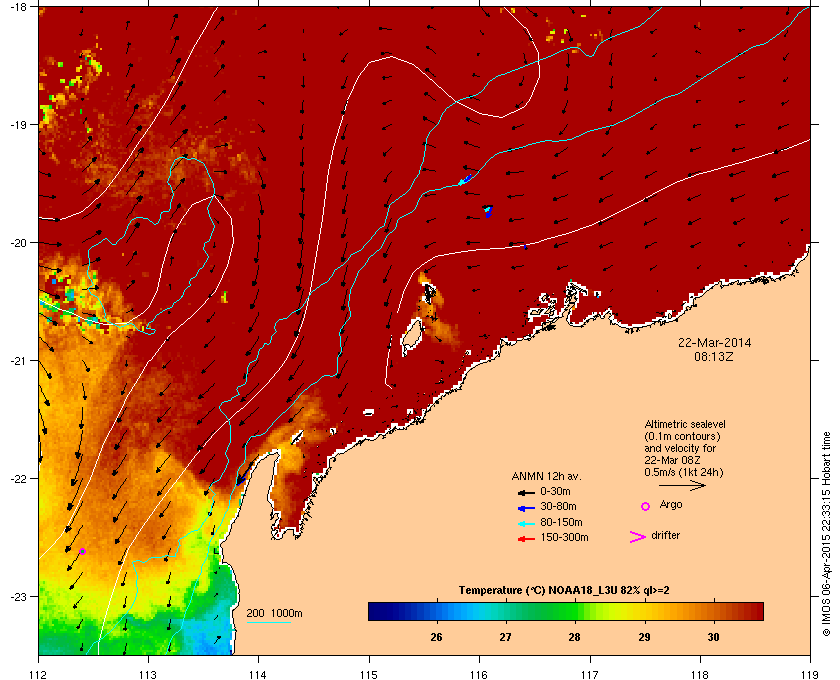The height and width of the screenshot is (680, 840).
Task: Click the white-outlined island near 115.4E 20.8S
Action: tap(411, 337)
